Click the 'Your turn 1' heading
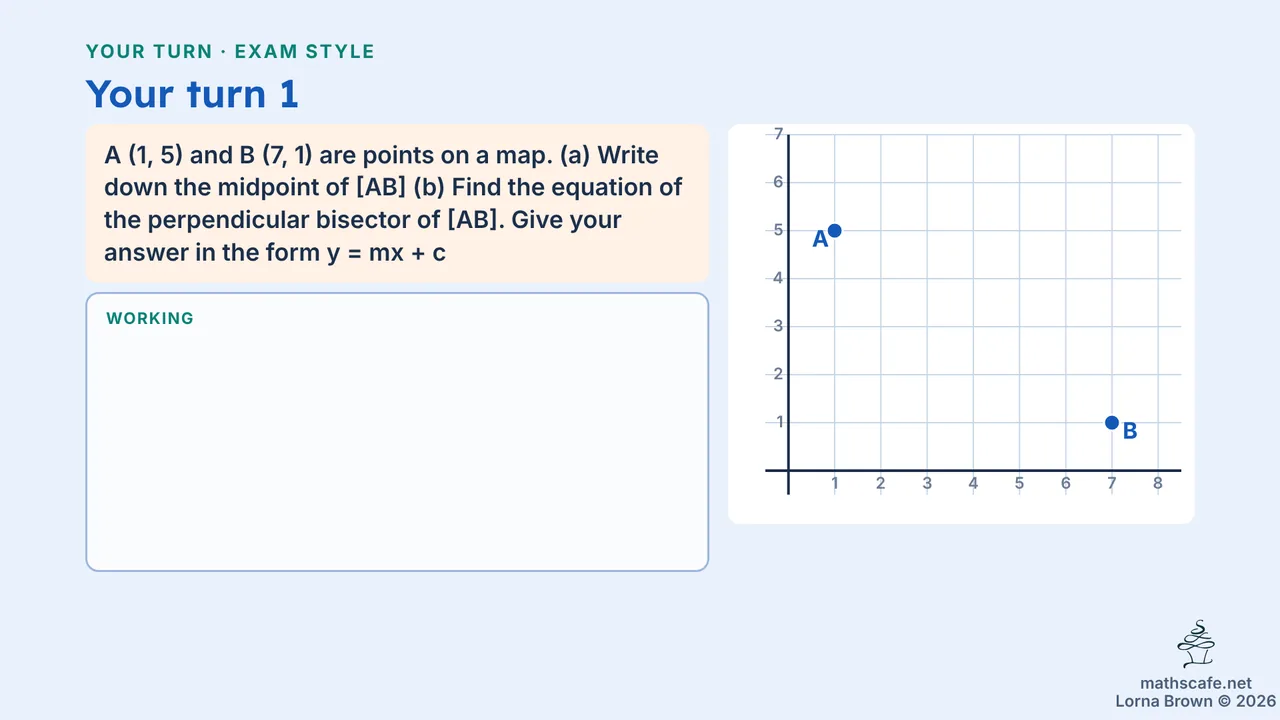The height and width of the screenshot is (720, 1280). tap(192, 94)
